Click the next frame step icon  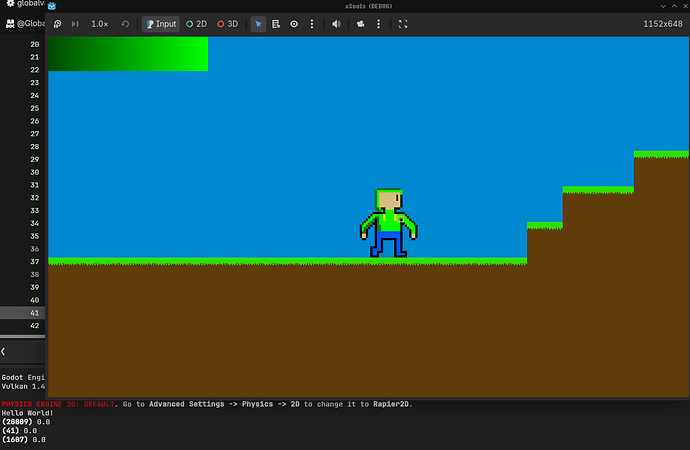pyautogui.click(x=75, y=24)
